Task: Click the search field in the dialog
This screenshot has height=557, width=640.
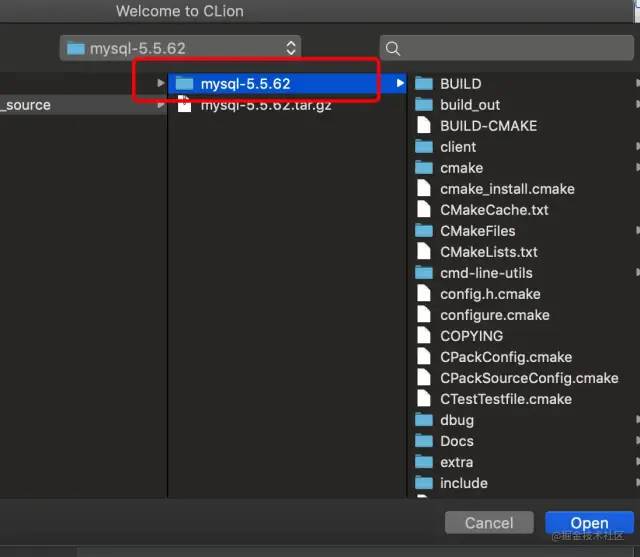Action: (x=507, y=48)
